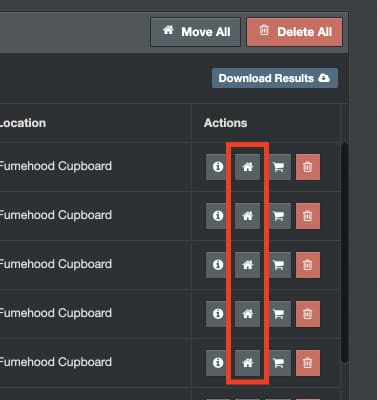Click the trash icon in the second row
The image size is (377, 400).
coord(308,216)
